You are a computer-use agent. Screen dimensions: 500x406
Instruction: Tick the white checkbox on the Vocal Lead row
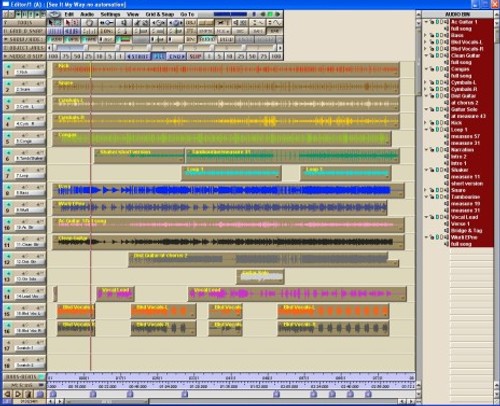tap(442, 217)
